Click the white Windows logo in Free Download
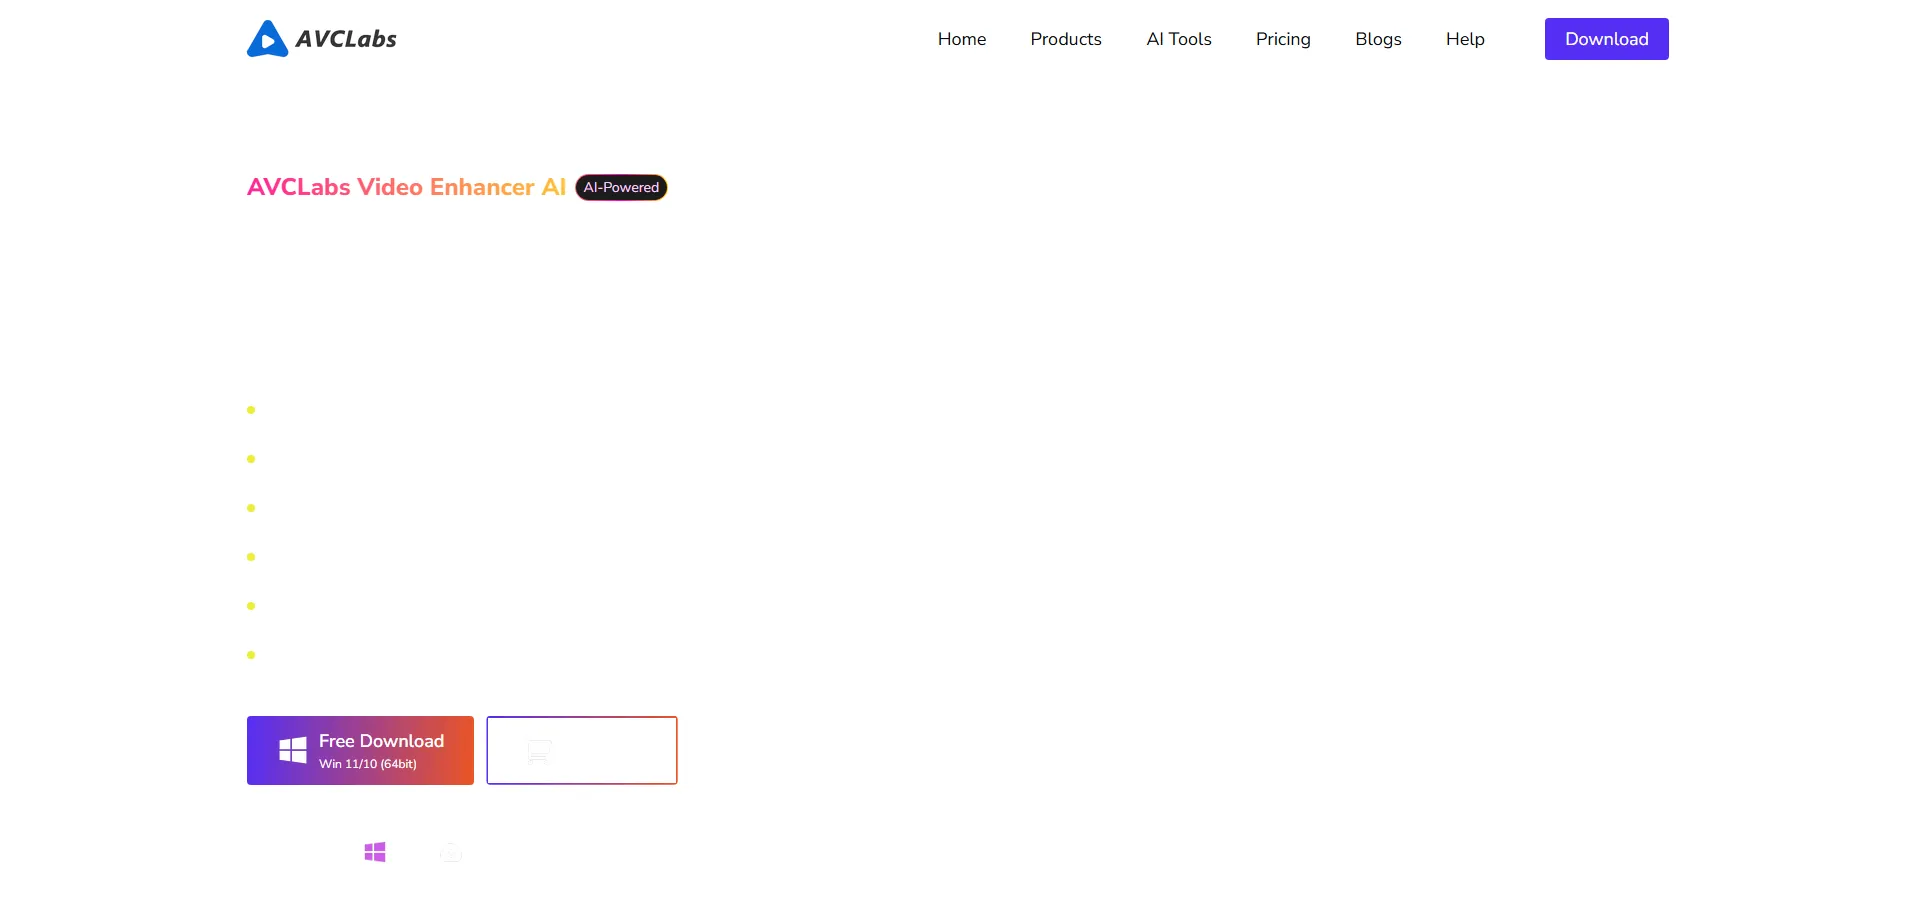This screenshot has width=1916, height=909. (292, 750)
